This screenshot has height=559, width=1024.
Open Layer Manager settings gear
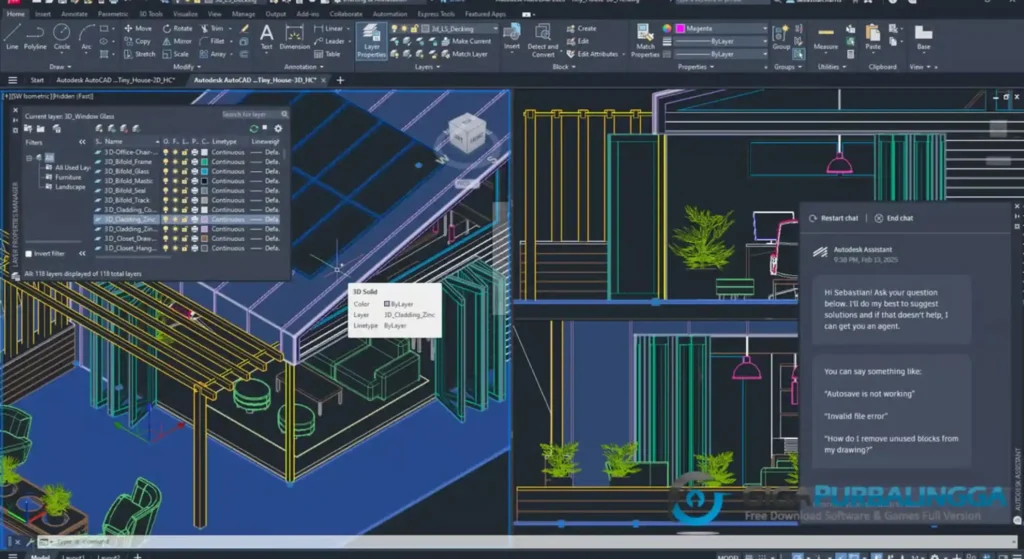coord(278,129)
